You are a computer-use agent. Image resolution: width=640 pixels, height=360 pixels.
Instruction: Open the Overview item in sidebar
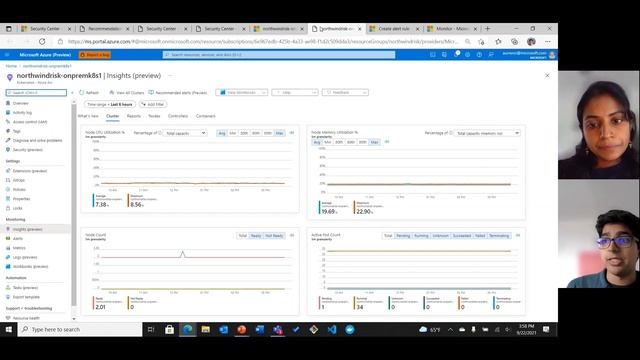[x=20, y=103]
